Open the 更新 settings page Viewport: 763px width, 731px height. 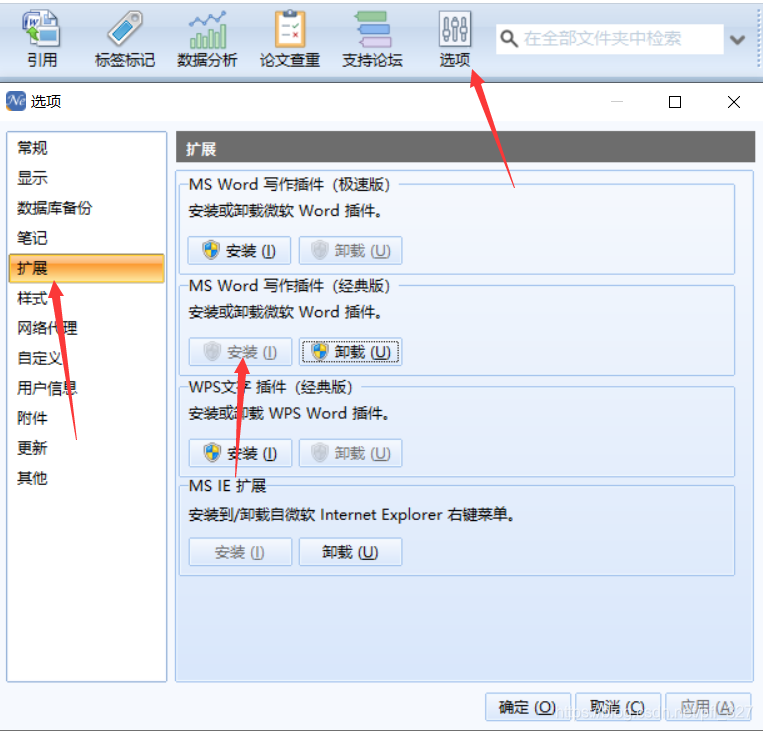87,448
